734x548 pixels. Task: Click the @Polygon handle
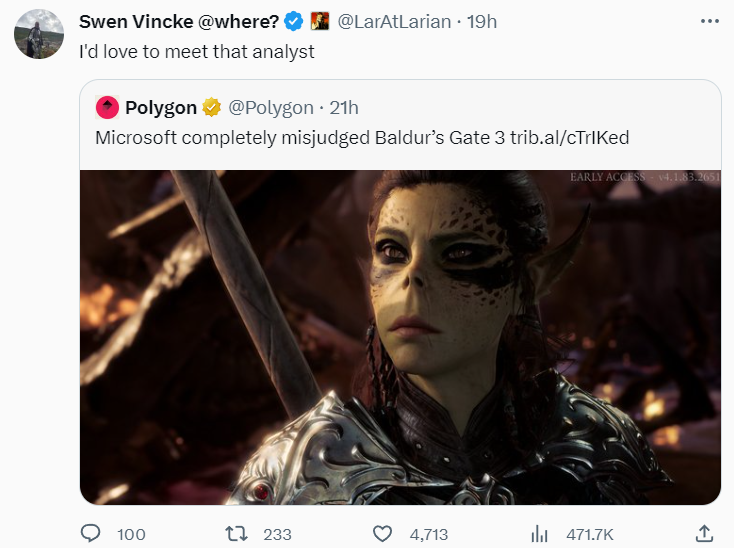(271, 108)
